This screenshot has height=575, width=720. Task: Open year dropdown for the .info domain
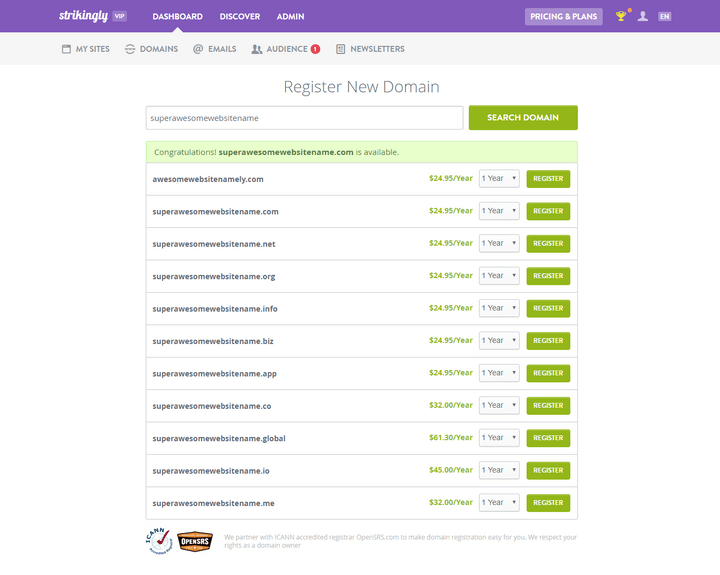tap(499, 308)
